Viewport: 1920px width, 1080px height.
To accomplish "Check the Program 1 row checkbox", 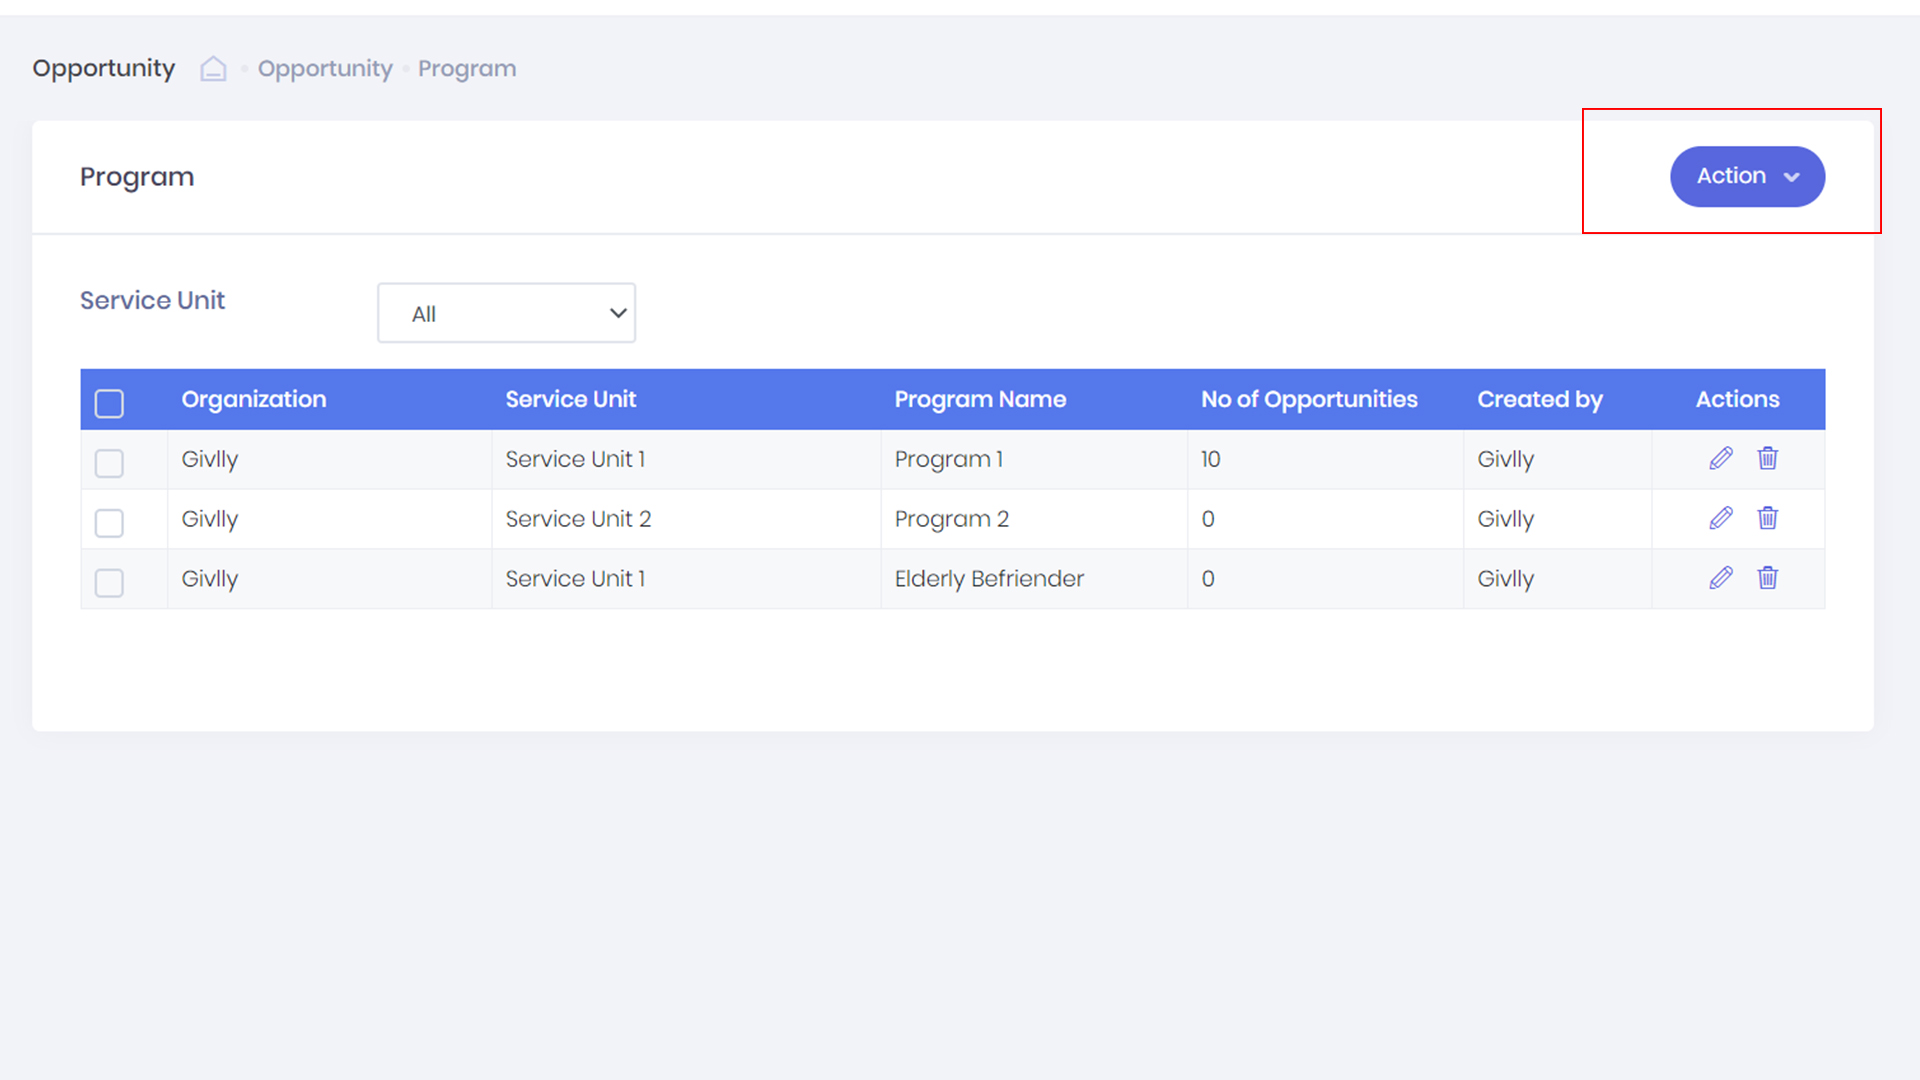I will point(109,463).
